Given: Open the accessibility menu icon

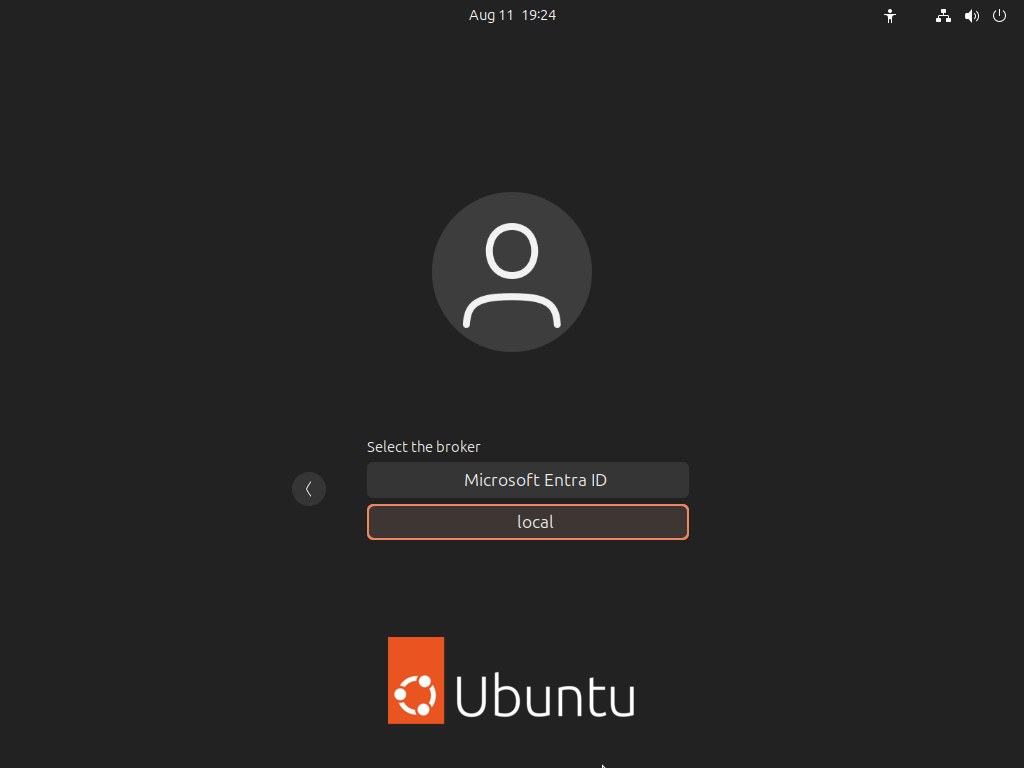Looking at the screenshot, I should pyautogui.click(x=890, y=16).
